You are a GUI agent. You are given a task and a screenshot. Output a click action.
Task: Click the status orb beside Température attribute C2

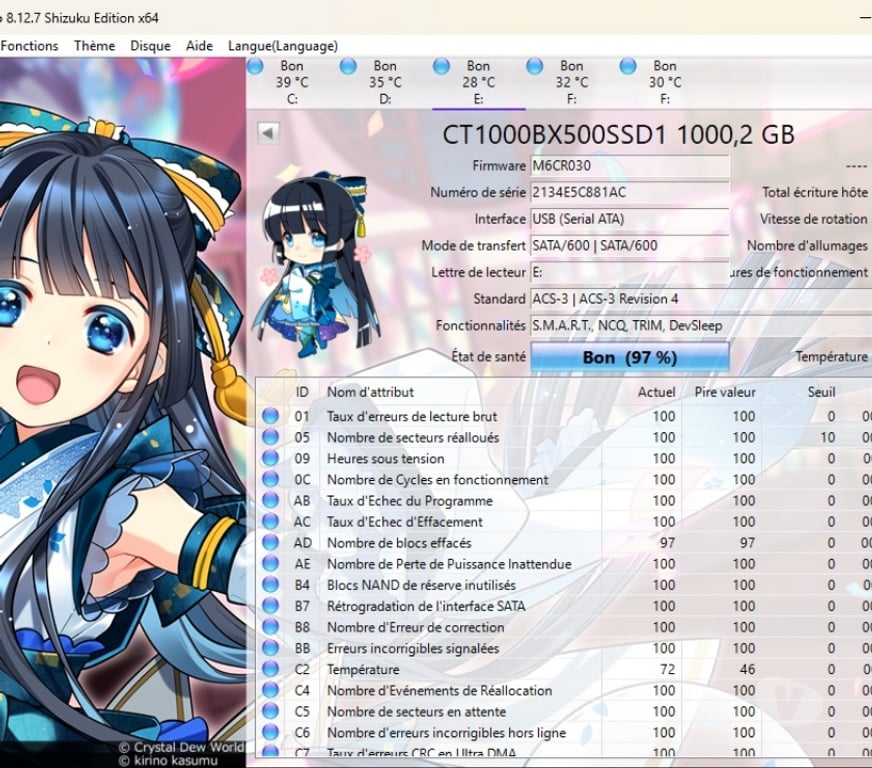270,670
